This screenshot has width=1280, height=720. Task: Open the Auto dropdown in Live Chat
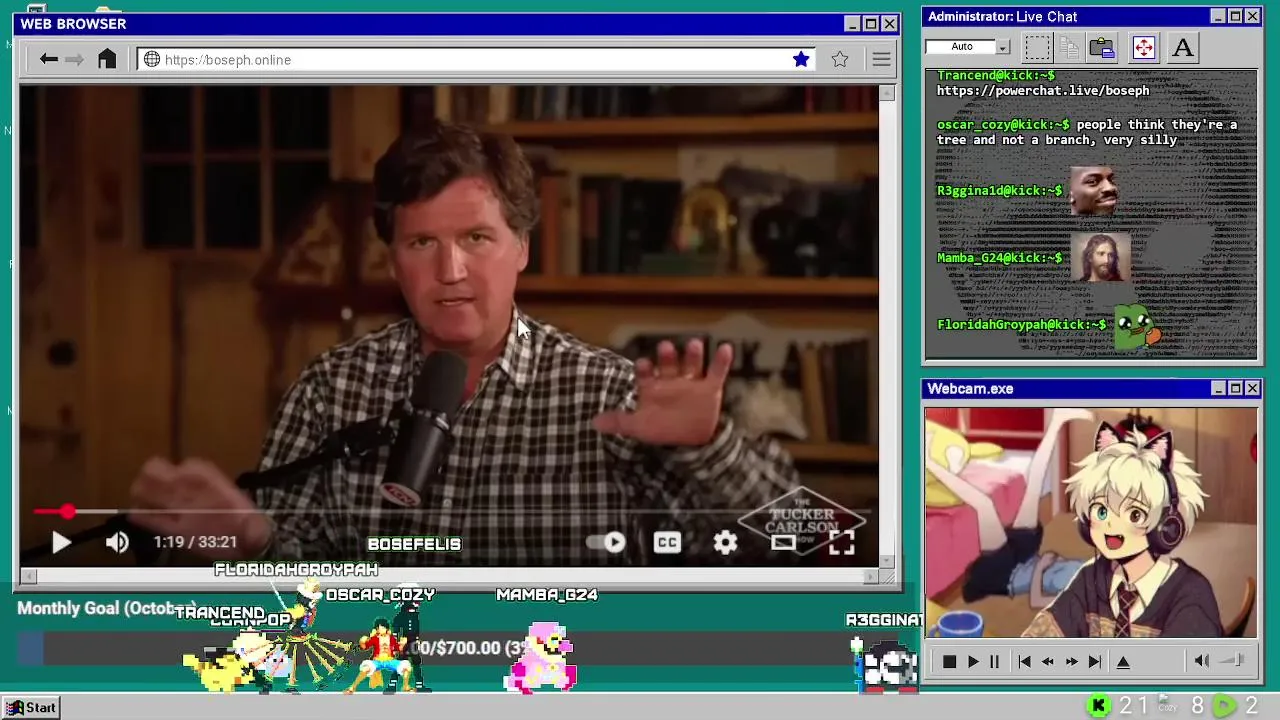[x=1003, y=47]
